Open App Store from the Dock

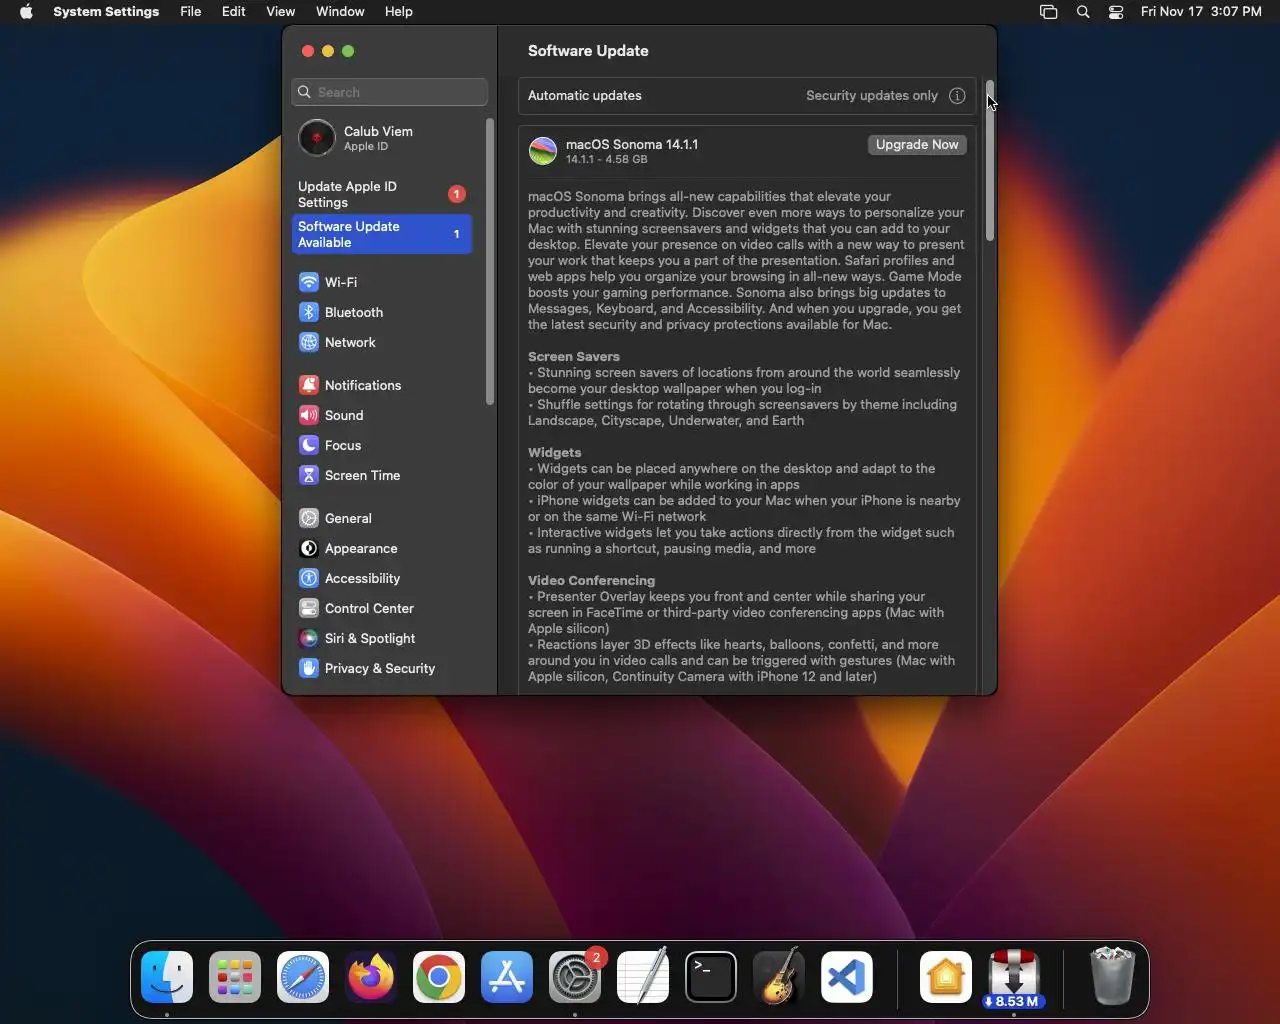507,977
